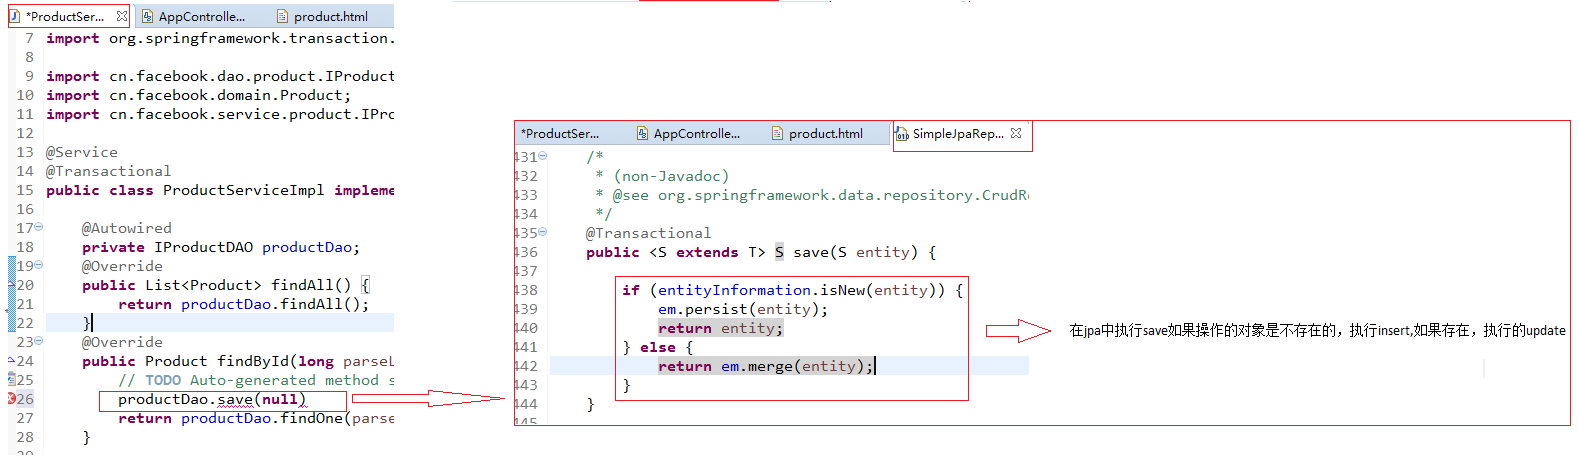This screenshot has height=456, width=1578.
Task: Open AppControlle... tab in ProductServiceImpl editor window
Action: pos(194,16)
